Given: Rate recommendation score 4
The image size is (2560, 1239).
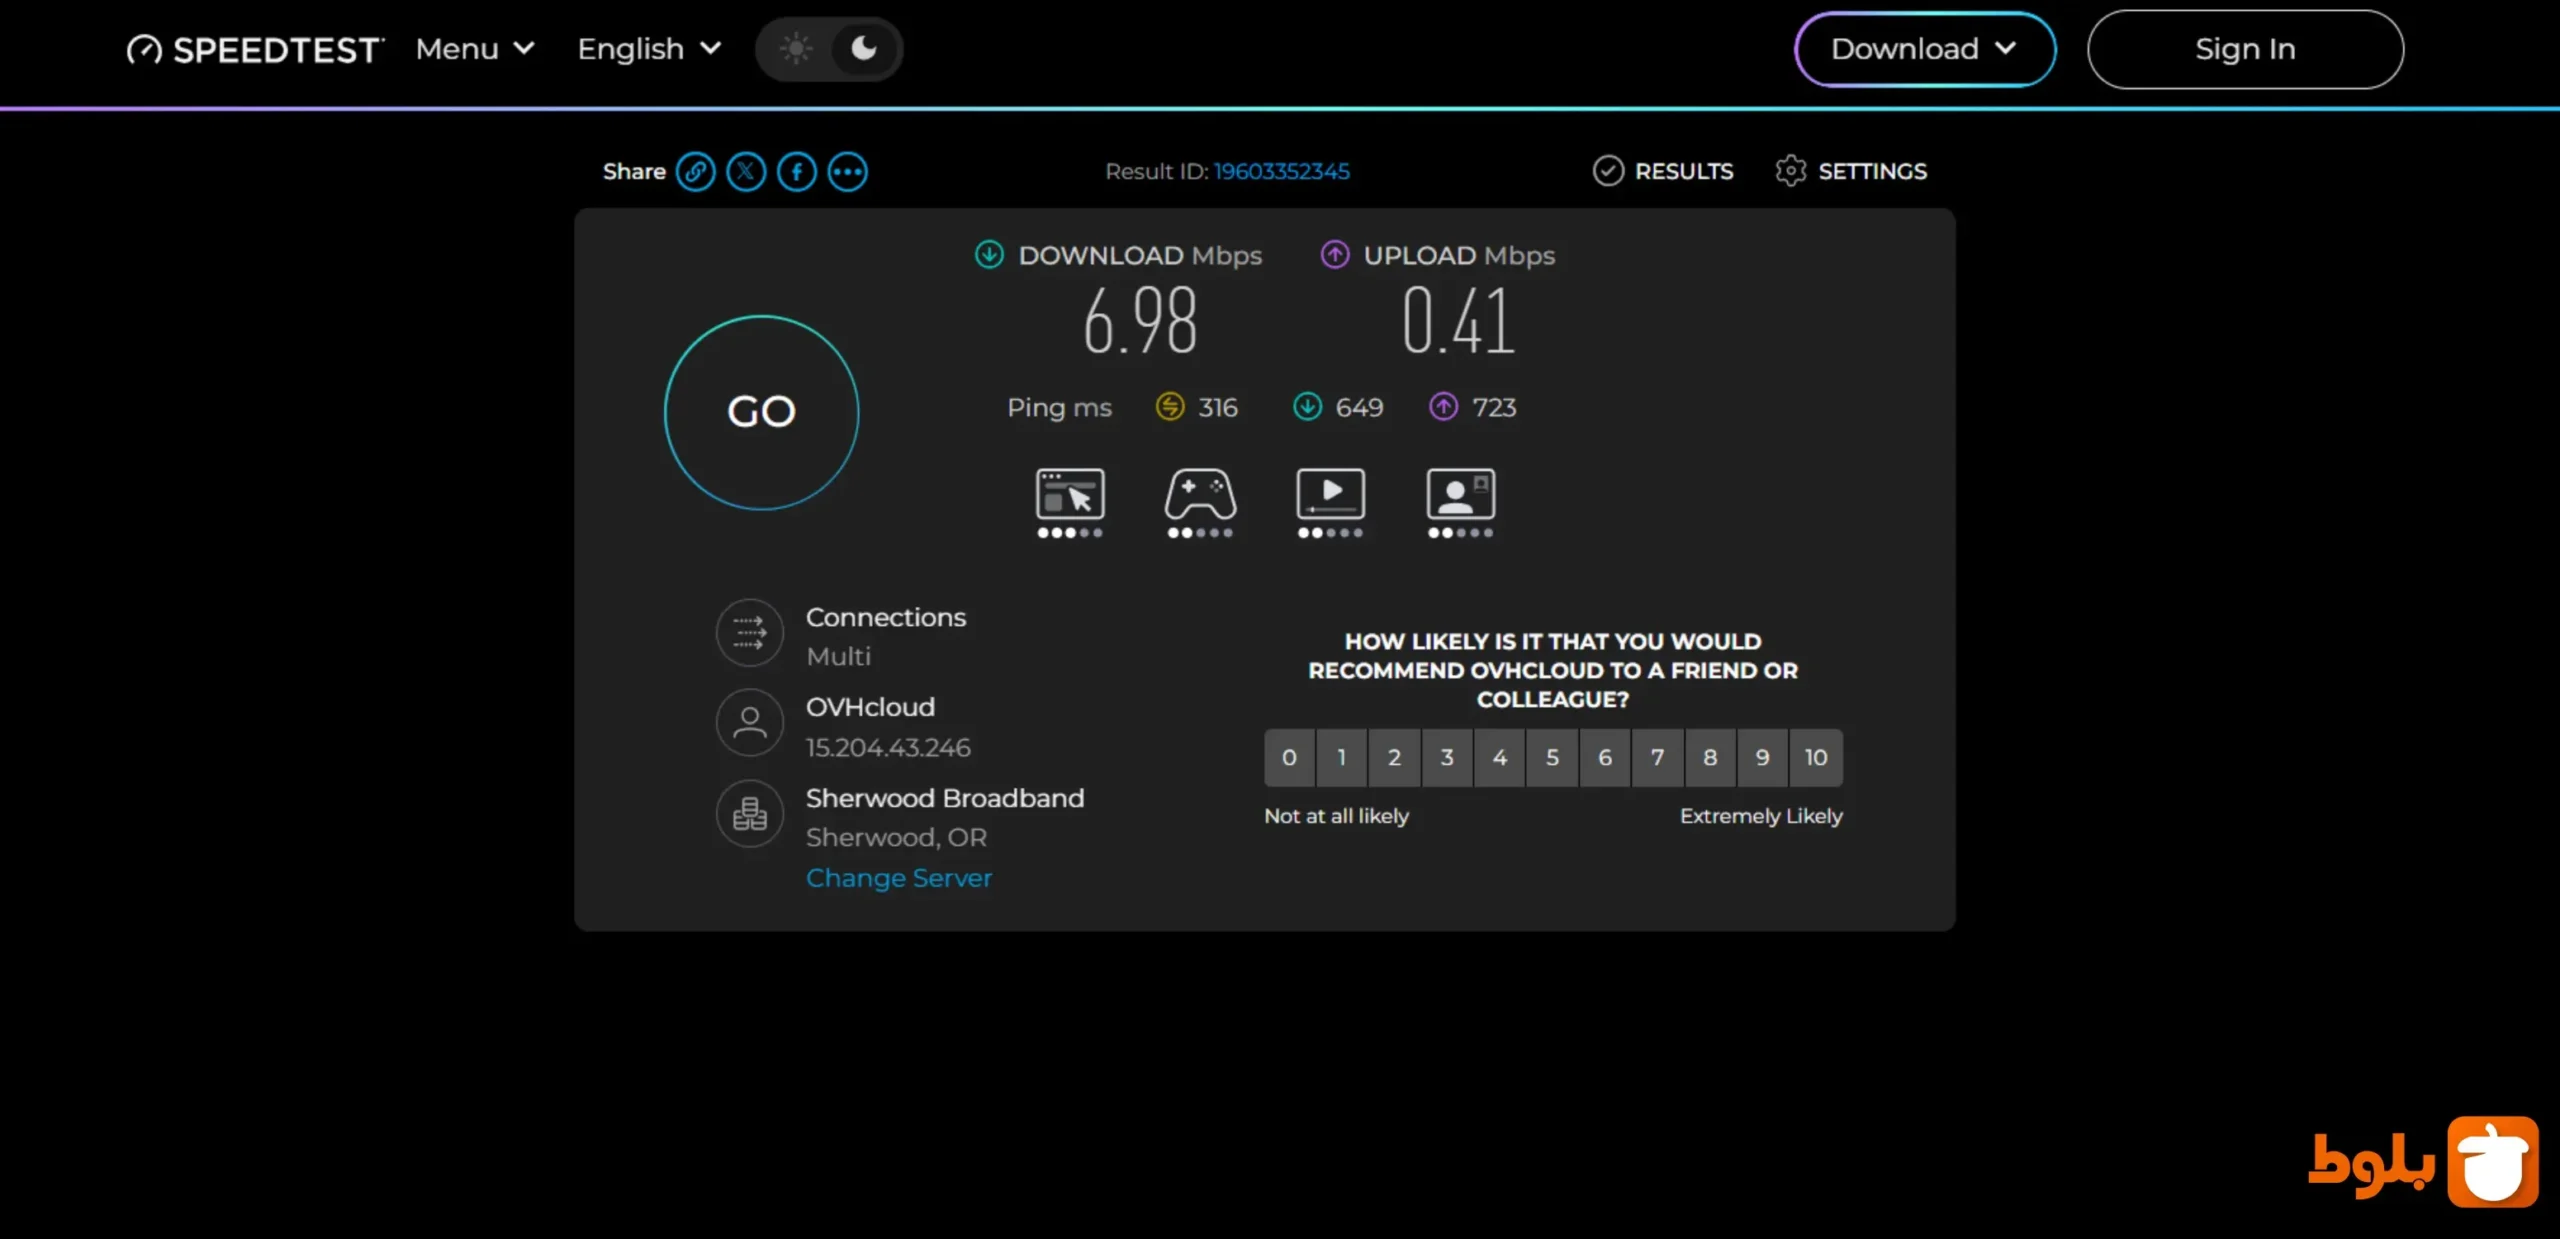Looking at the screenshot, I should click(1500, 758).
